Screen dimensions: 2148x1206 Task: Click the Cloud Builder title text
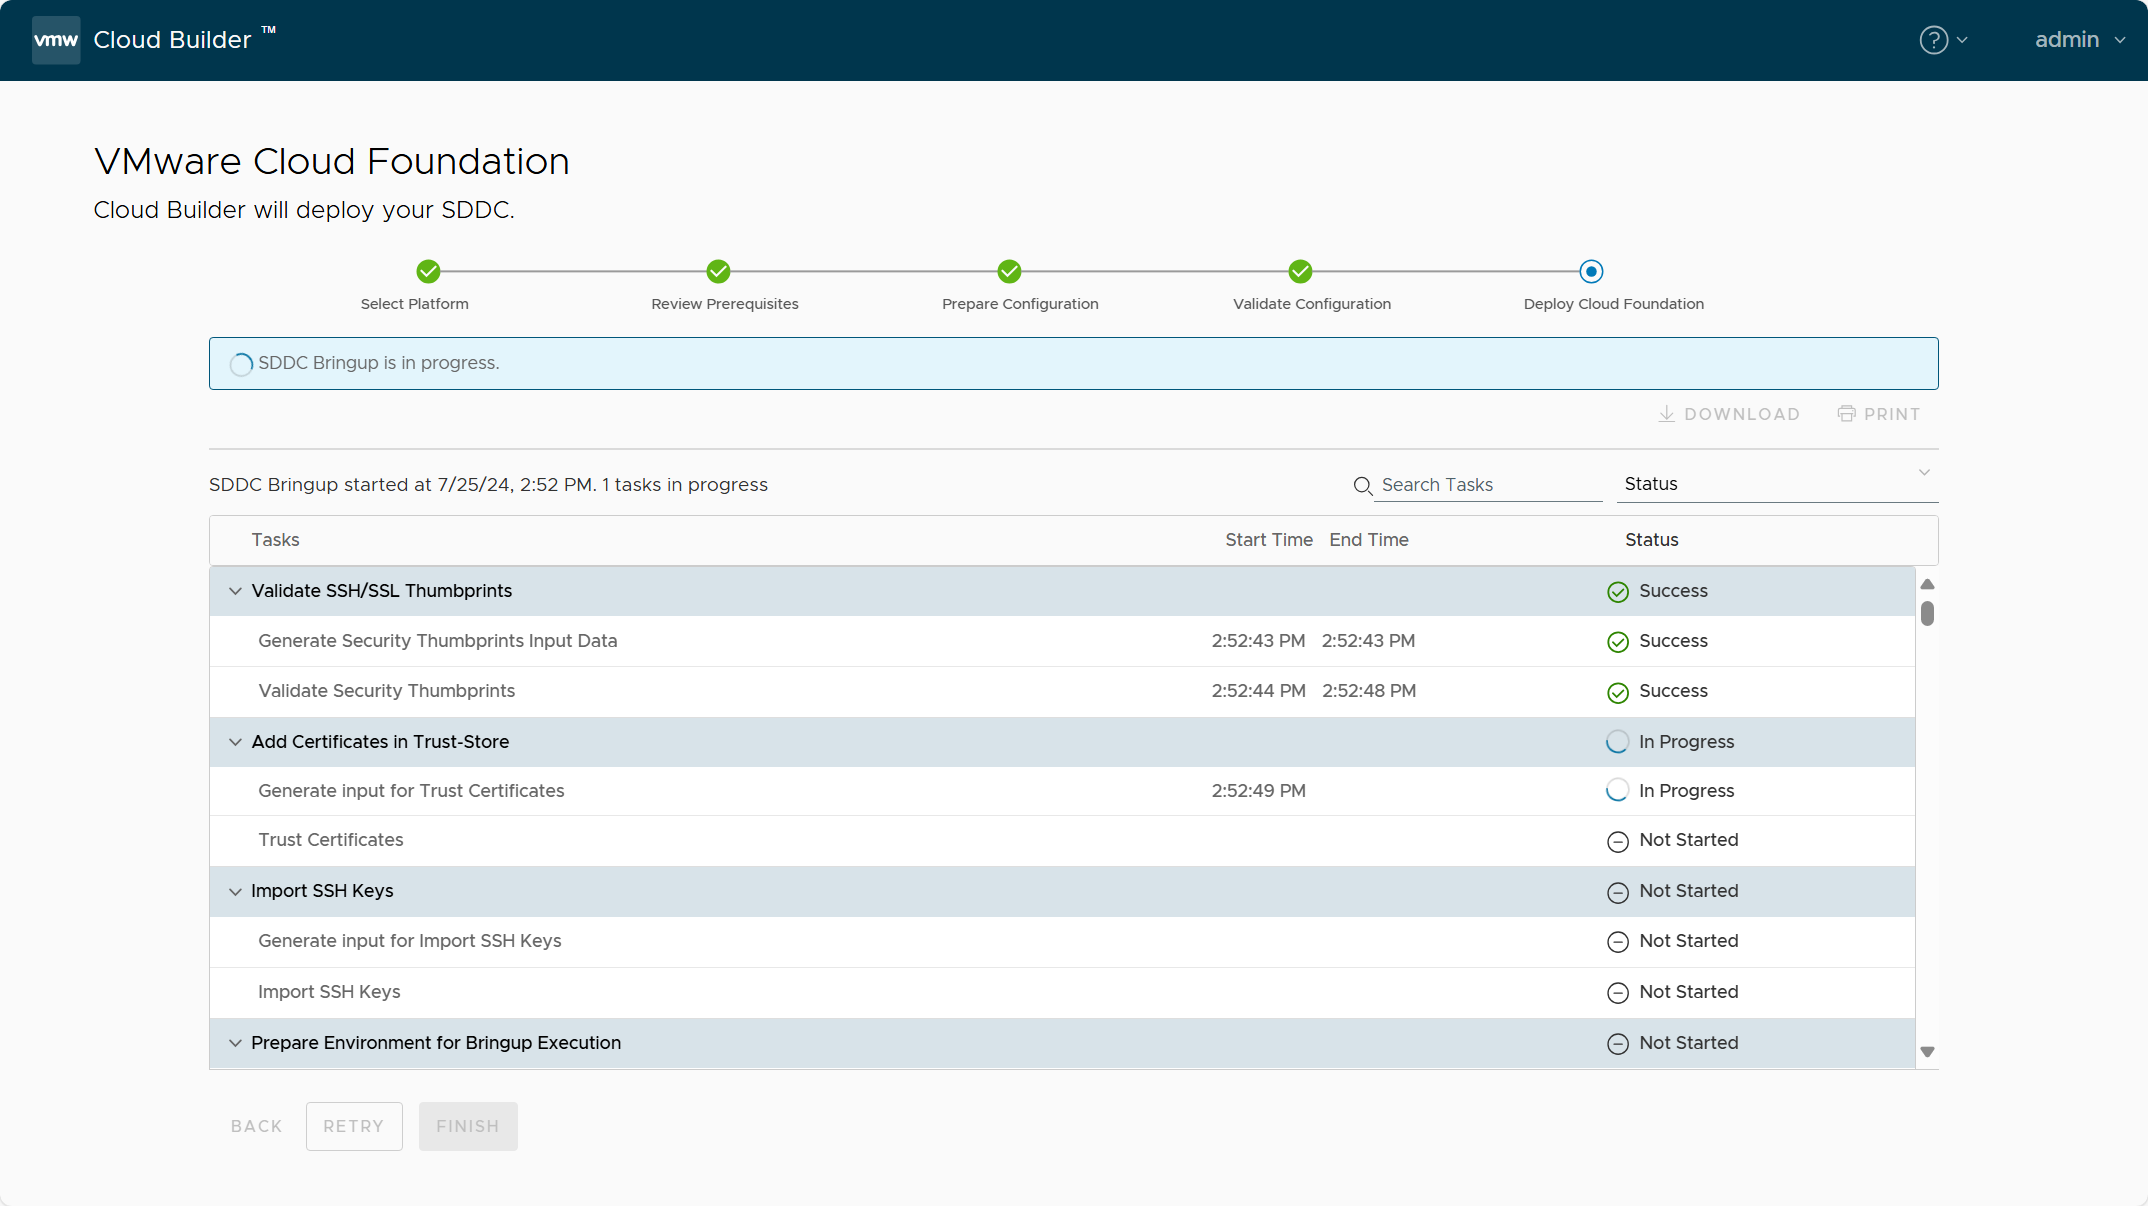pyautogui.click(x=172, y=40)
